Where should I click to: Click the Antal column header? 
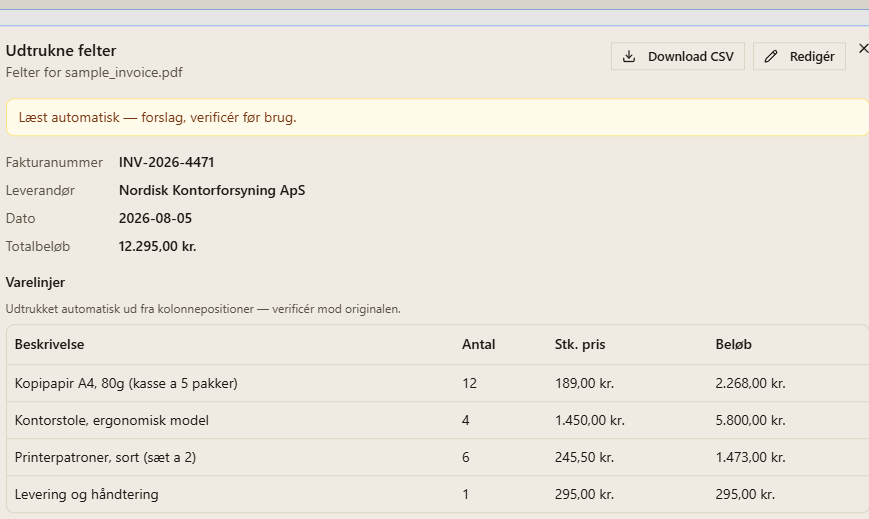(x=478, y=344)
